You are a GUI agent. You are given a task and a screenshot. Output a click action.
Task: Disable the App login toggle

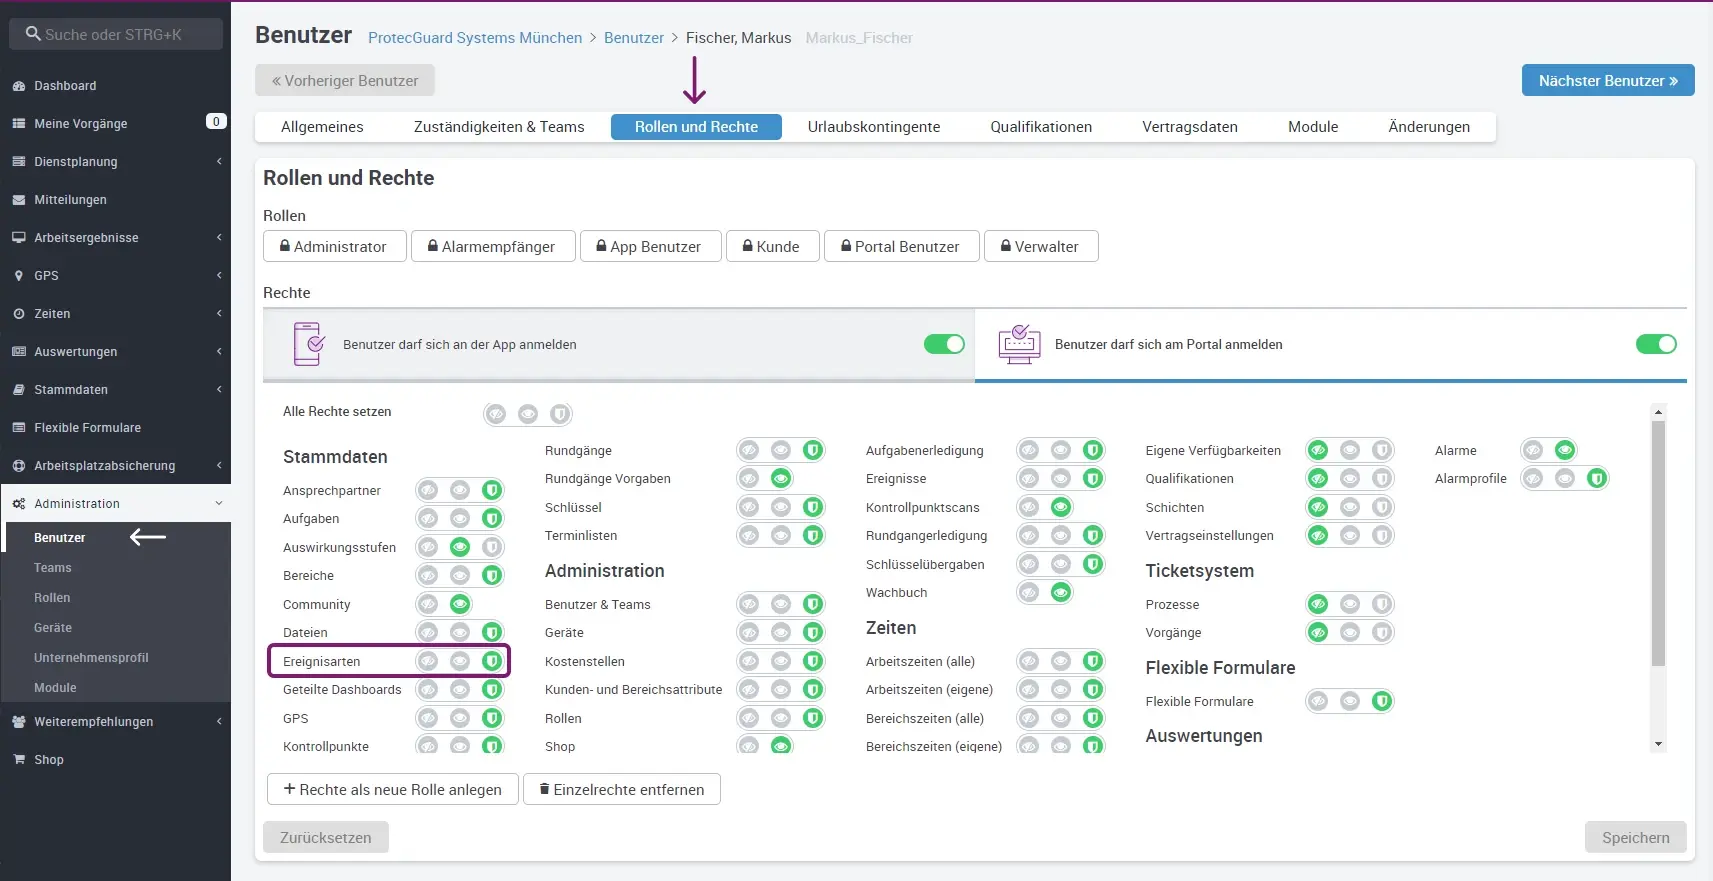[944, 344]
